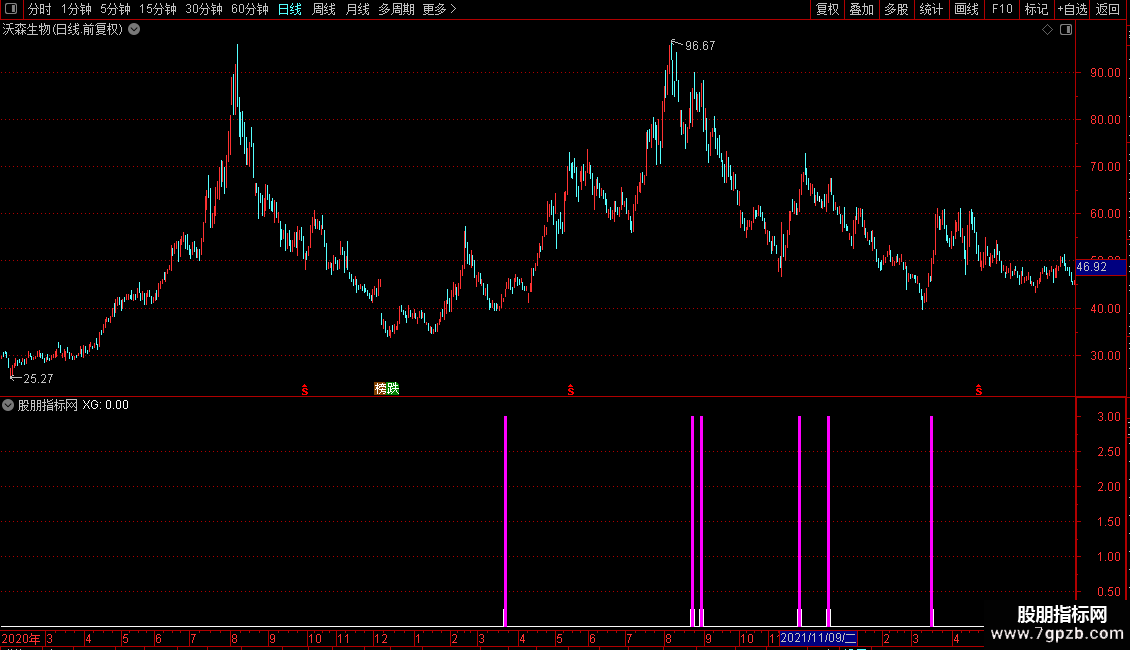The width and height of the screenshot is (1130, 650).
Task: Select the 15分钟 period tab
Action: [x=157, y=9]
